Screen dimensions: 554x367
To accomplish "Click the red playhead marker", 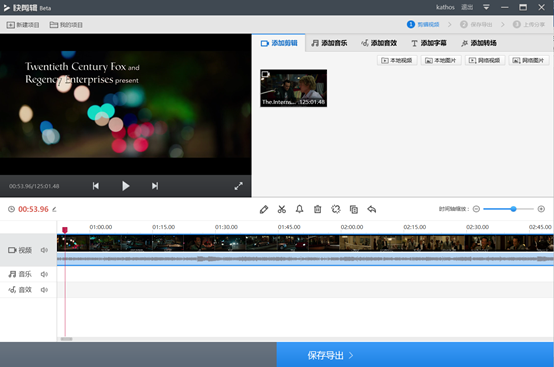I will 65,230.
